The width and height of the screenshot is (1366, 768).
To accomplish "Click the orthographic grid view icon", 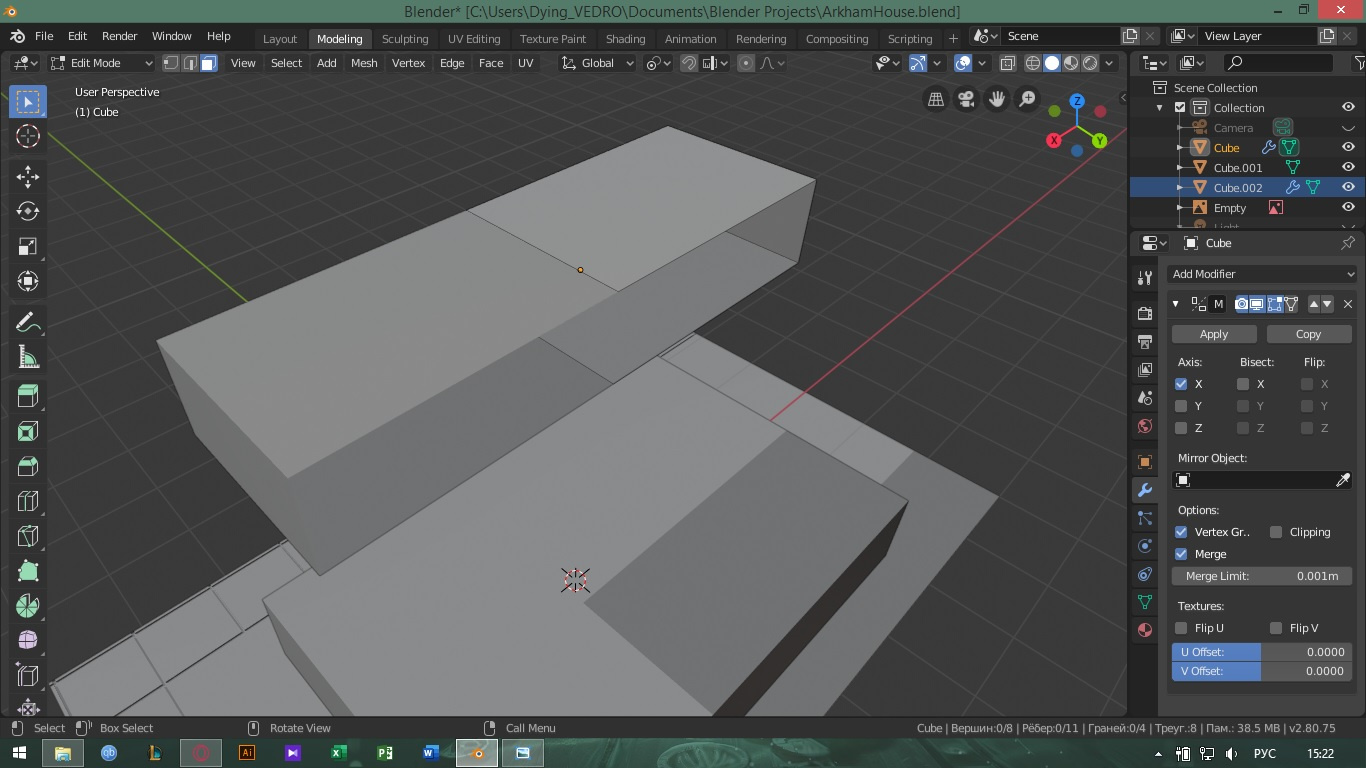I will pyautogui.click(x=936, y=99).
